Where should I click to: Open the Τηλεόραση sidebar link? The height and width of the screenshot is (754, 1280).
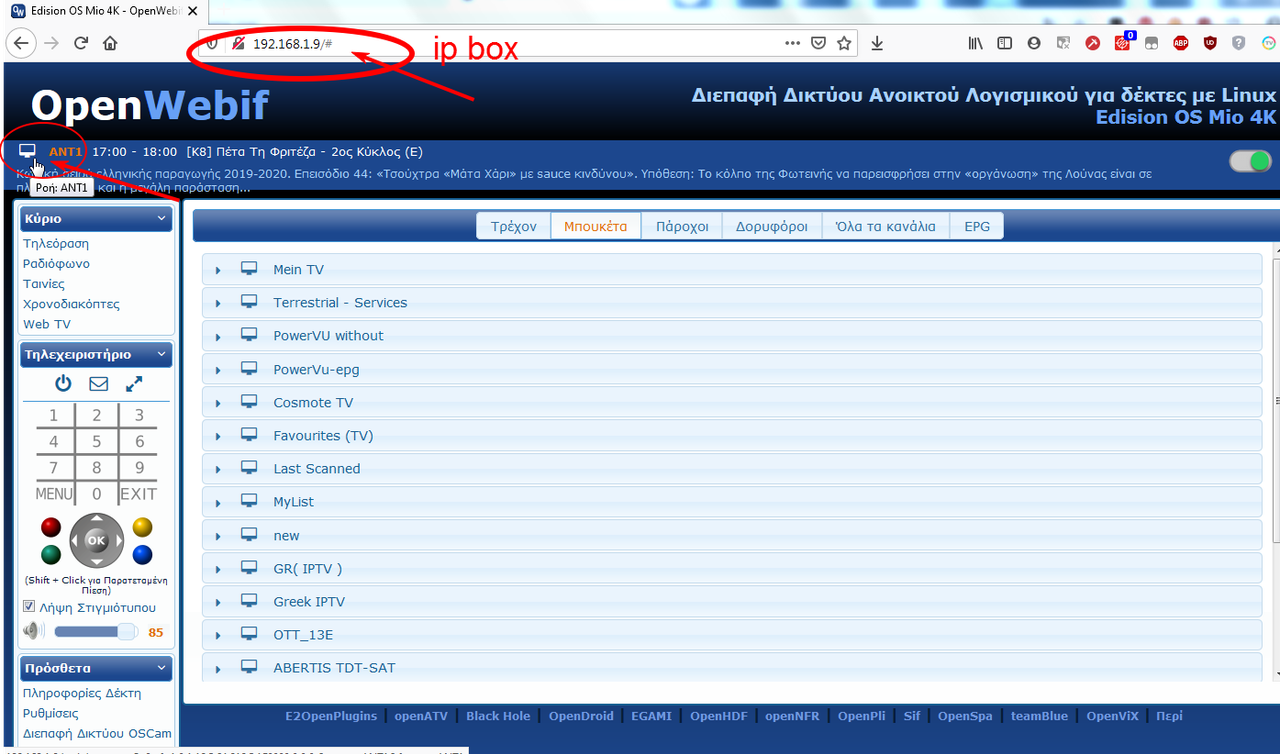(x=56, y=243)
